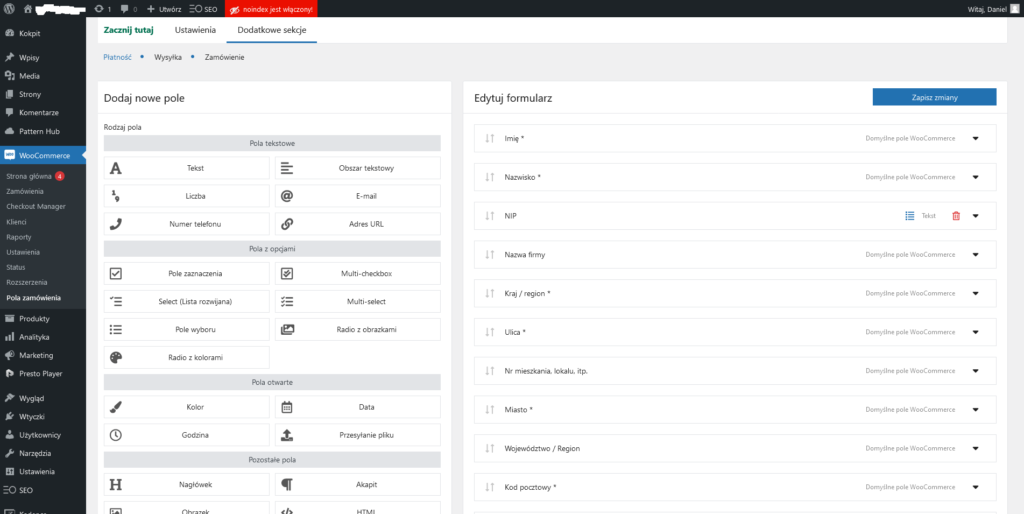This screenshot has height=514, width=1024.
Task: Add an Akapit paragraph field
Action: click(358, 485)
